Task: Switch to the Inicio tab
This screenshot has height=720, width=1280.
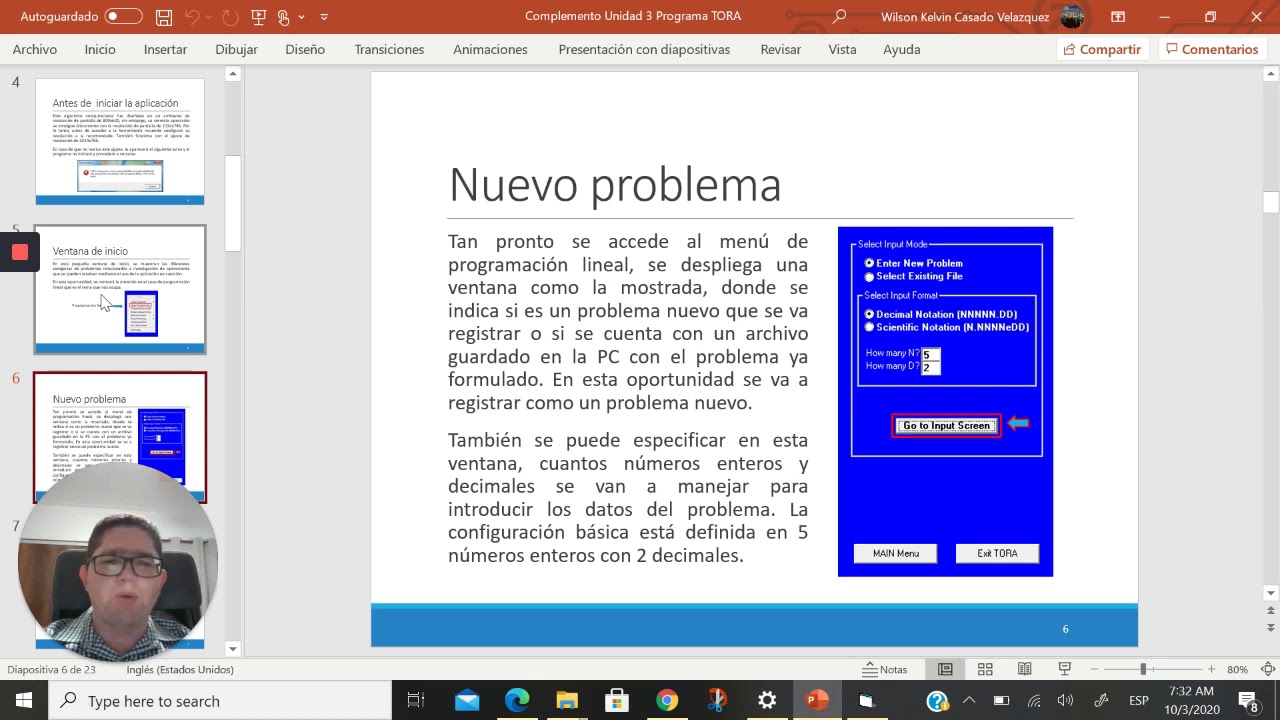Action: click(100, 49)
